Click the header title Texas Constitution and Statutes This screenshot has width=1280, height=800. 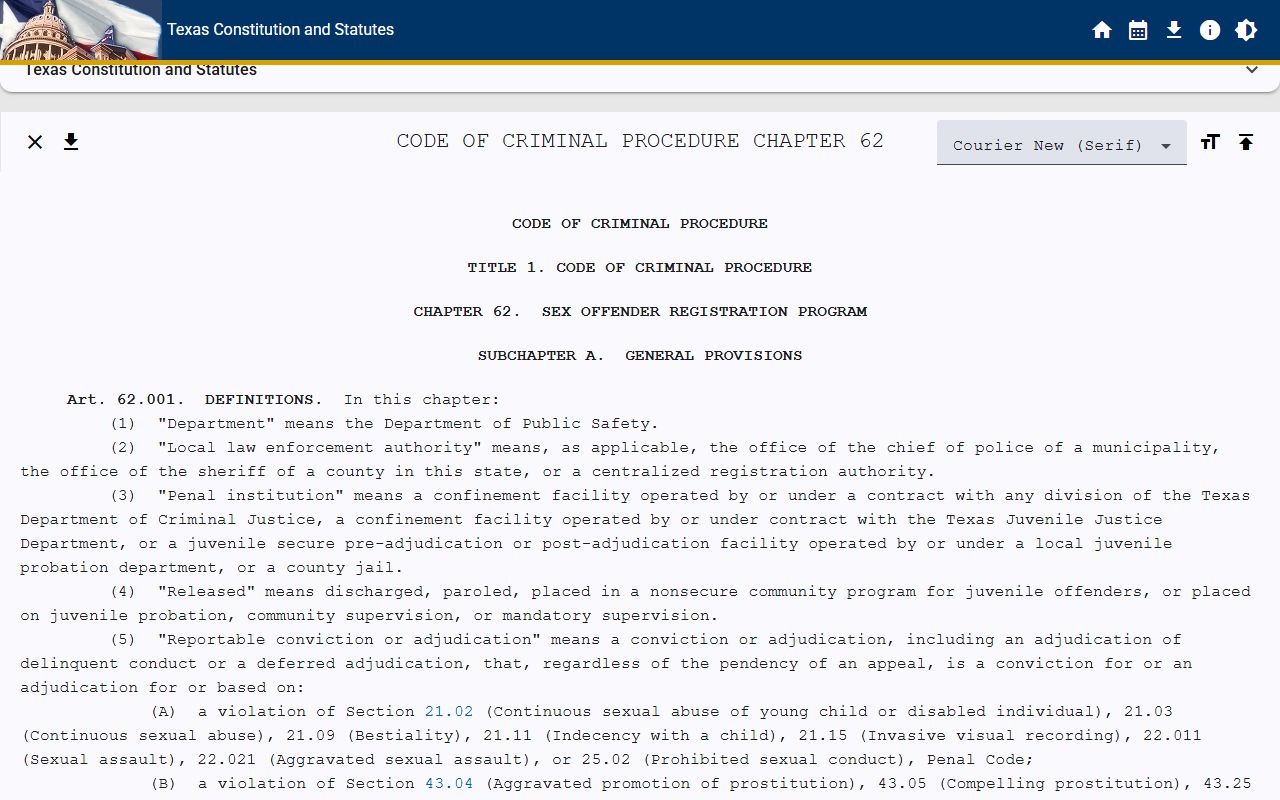[x=280, y=30]
